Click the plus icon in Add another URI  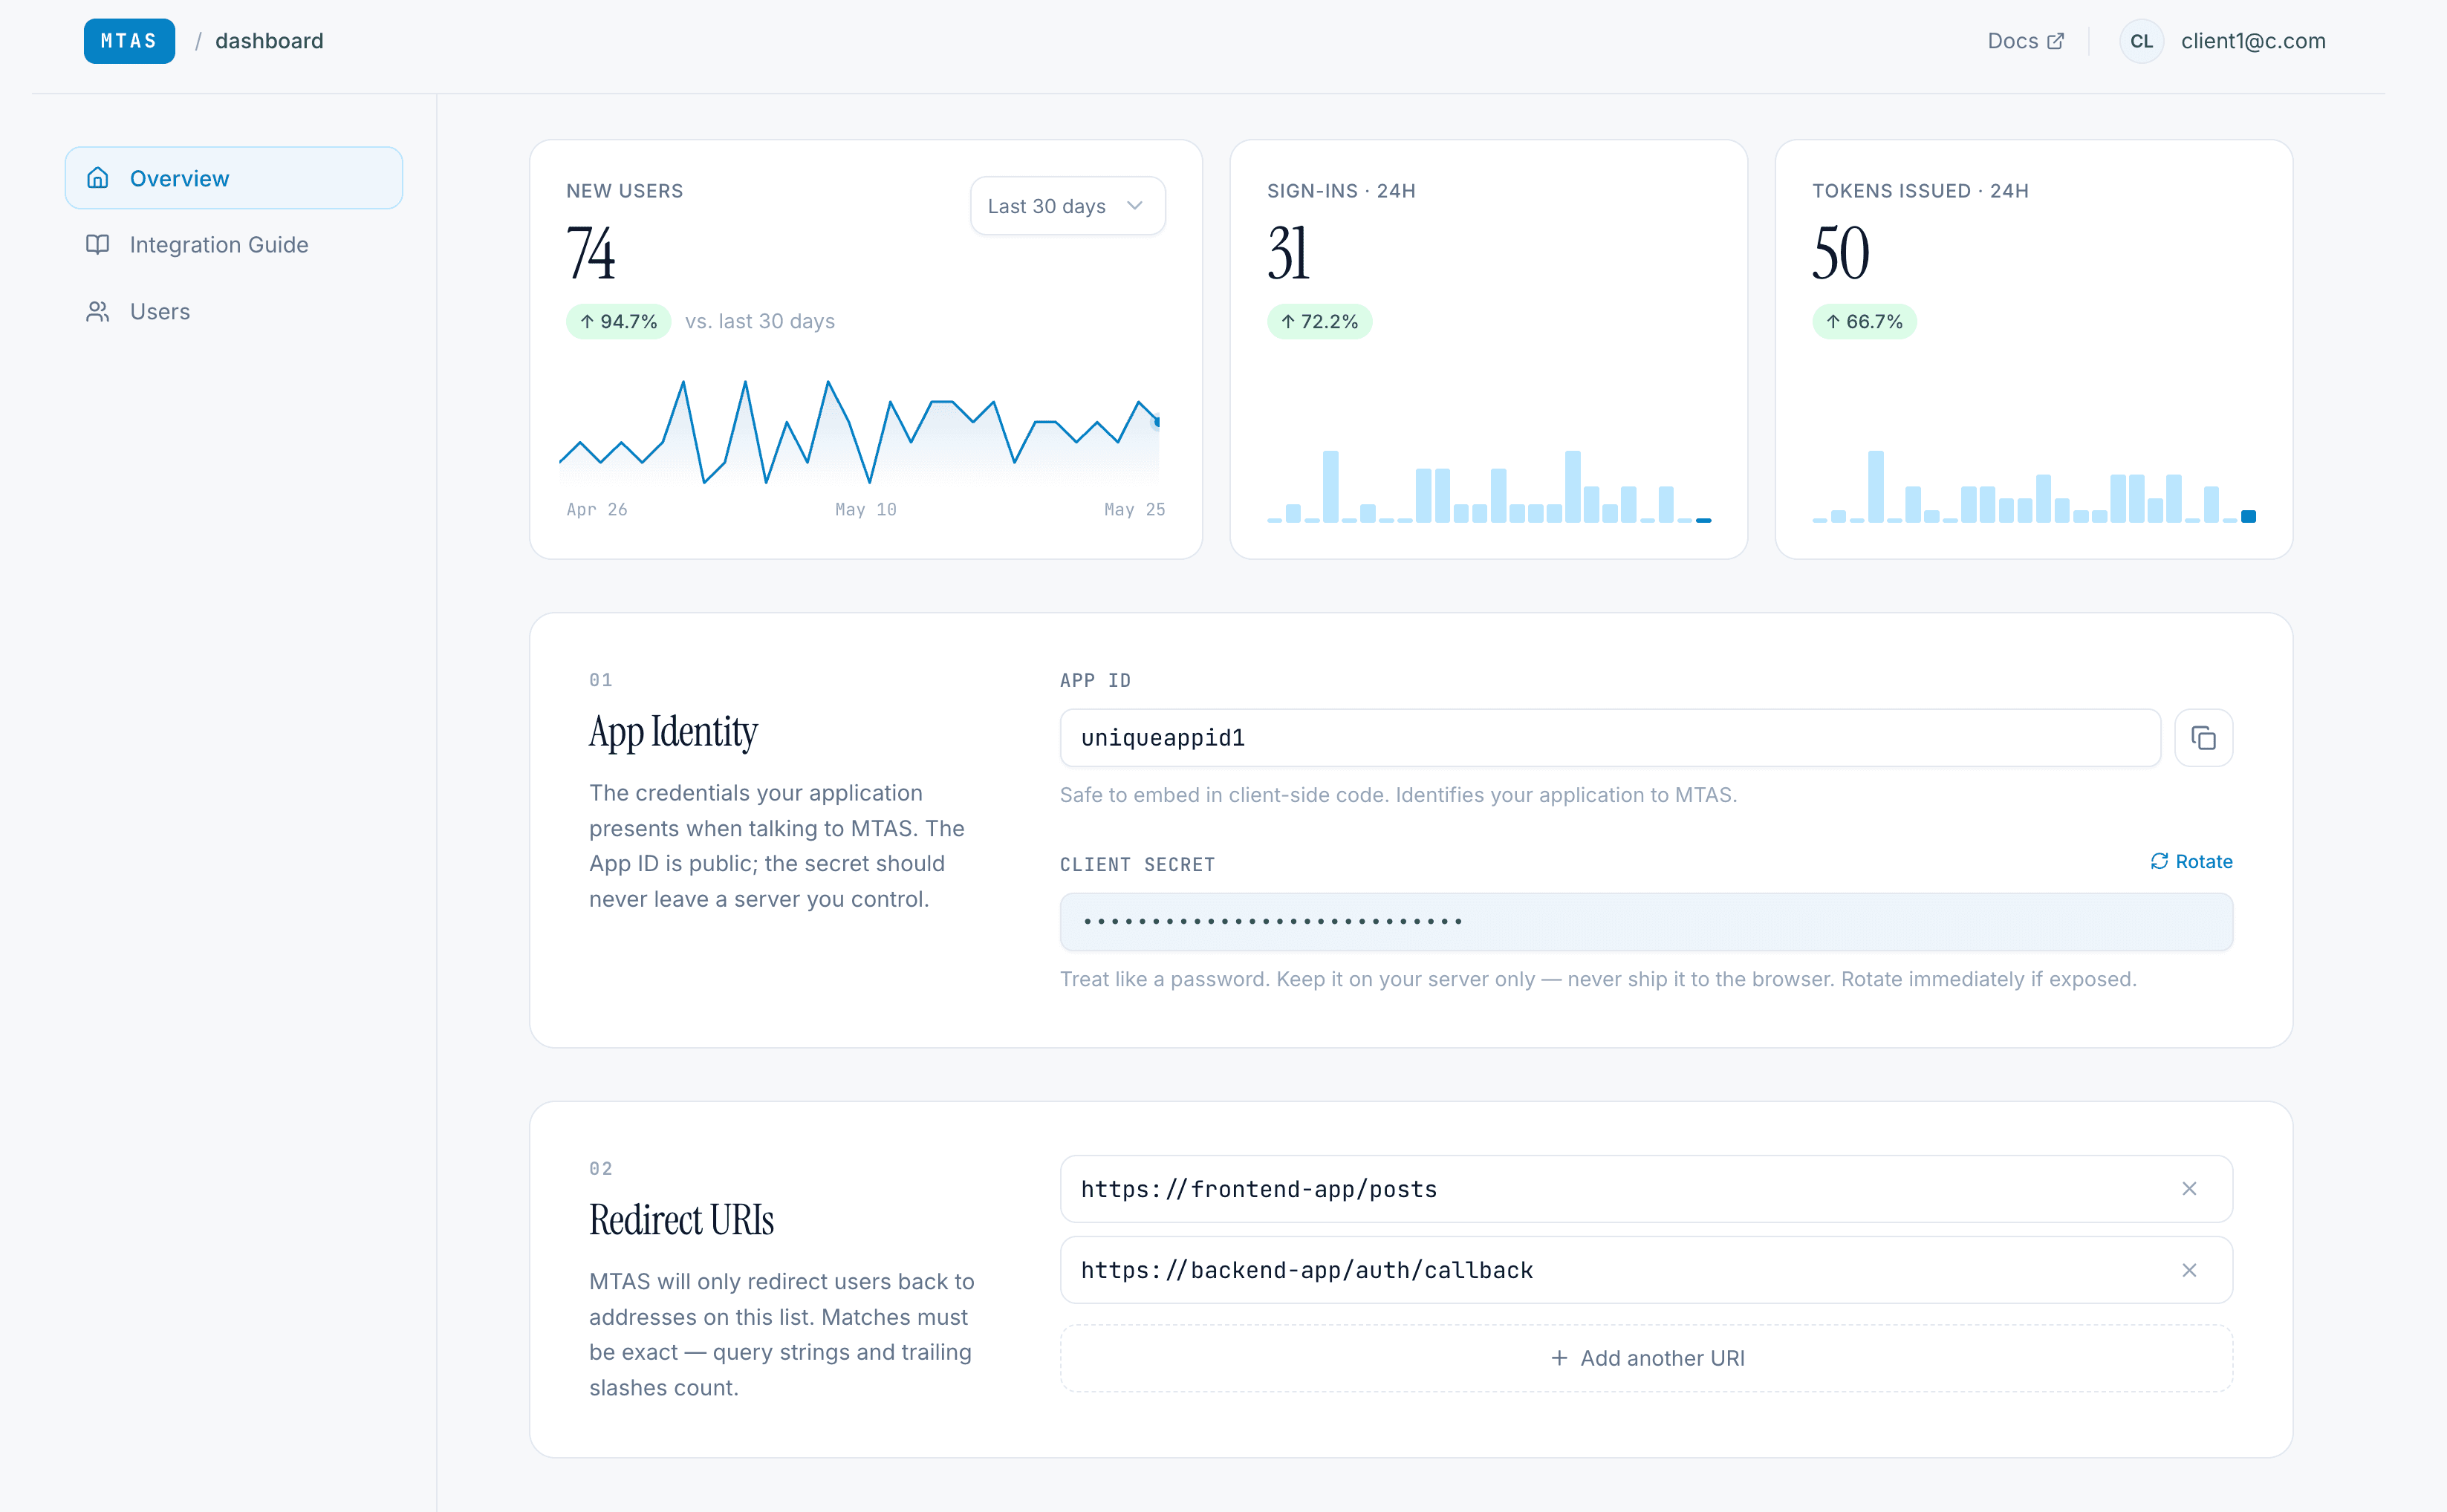coord(1559,1358)
